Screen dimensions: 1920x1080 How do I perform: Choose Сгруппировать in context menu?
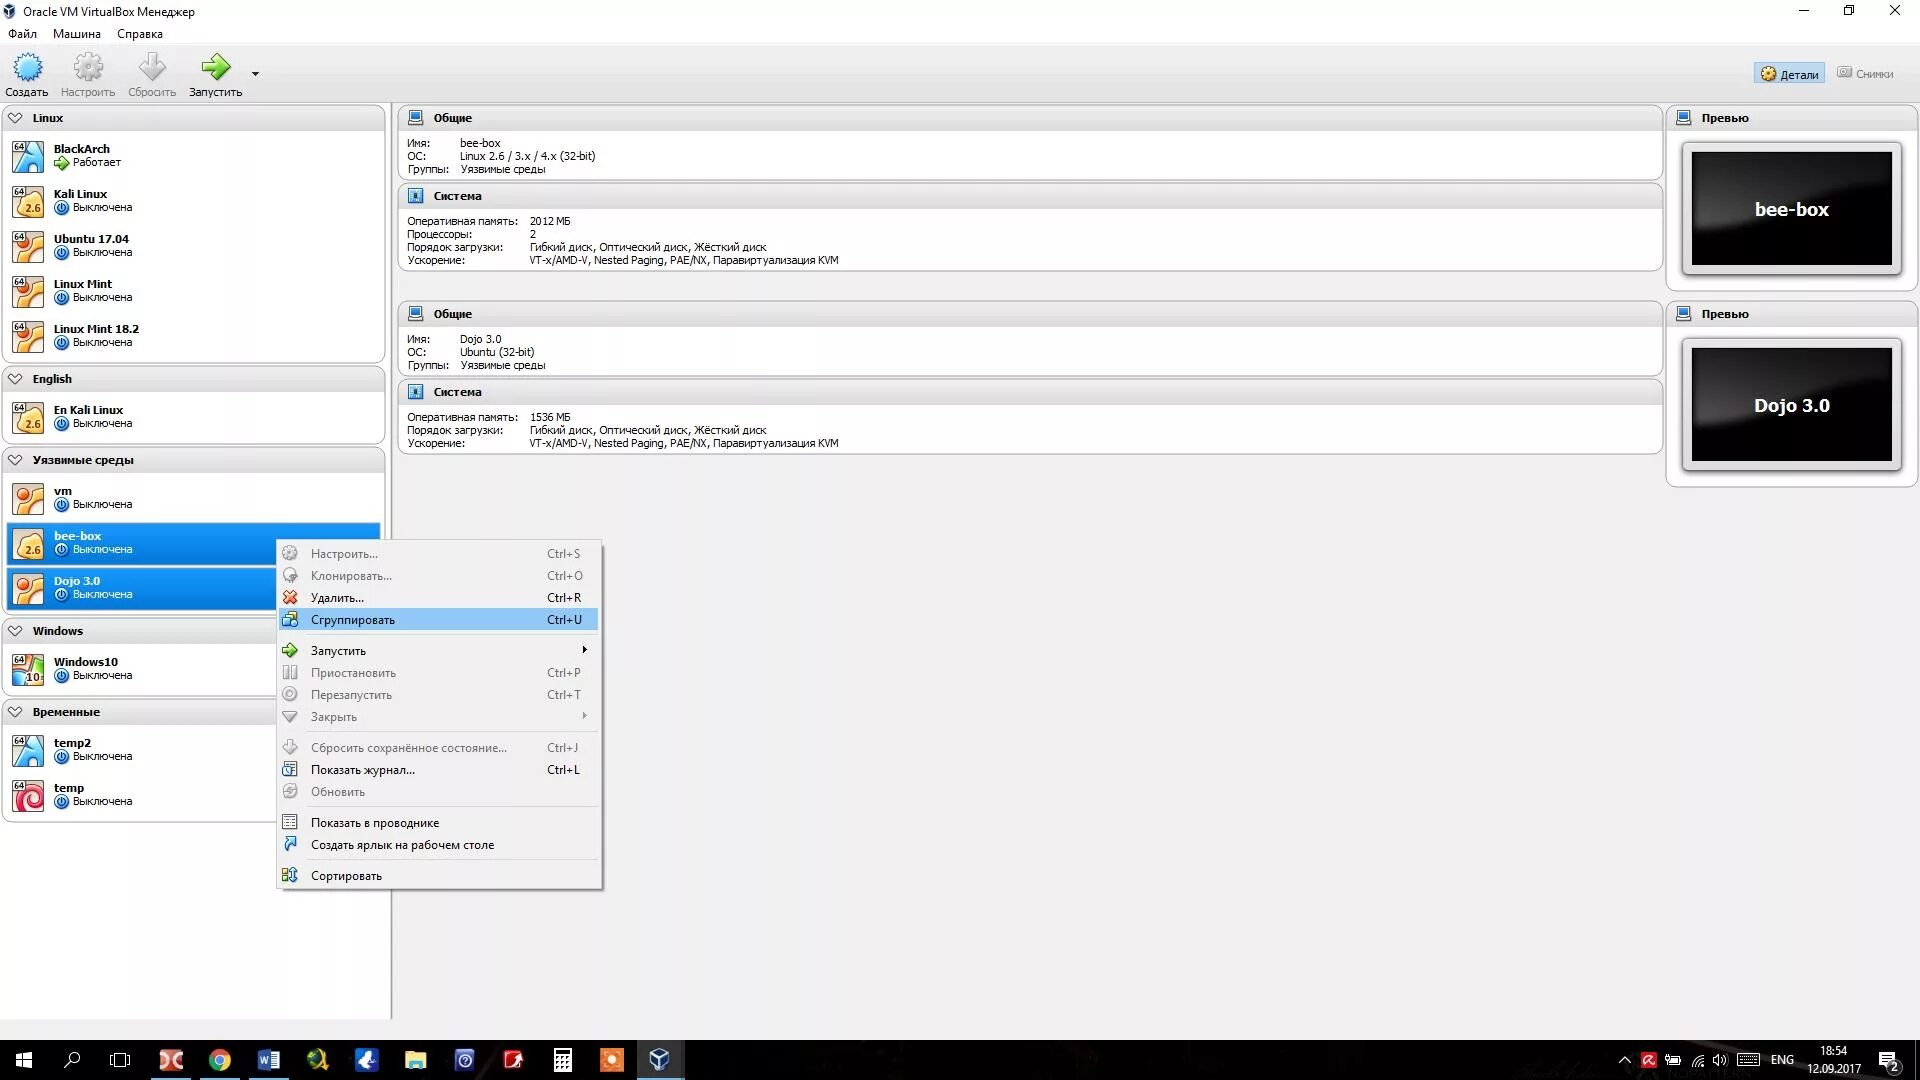(x=353, y=620)
